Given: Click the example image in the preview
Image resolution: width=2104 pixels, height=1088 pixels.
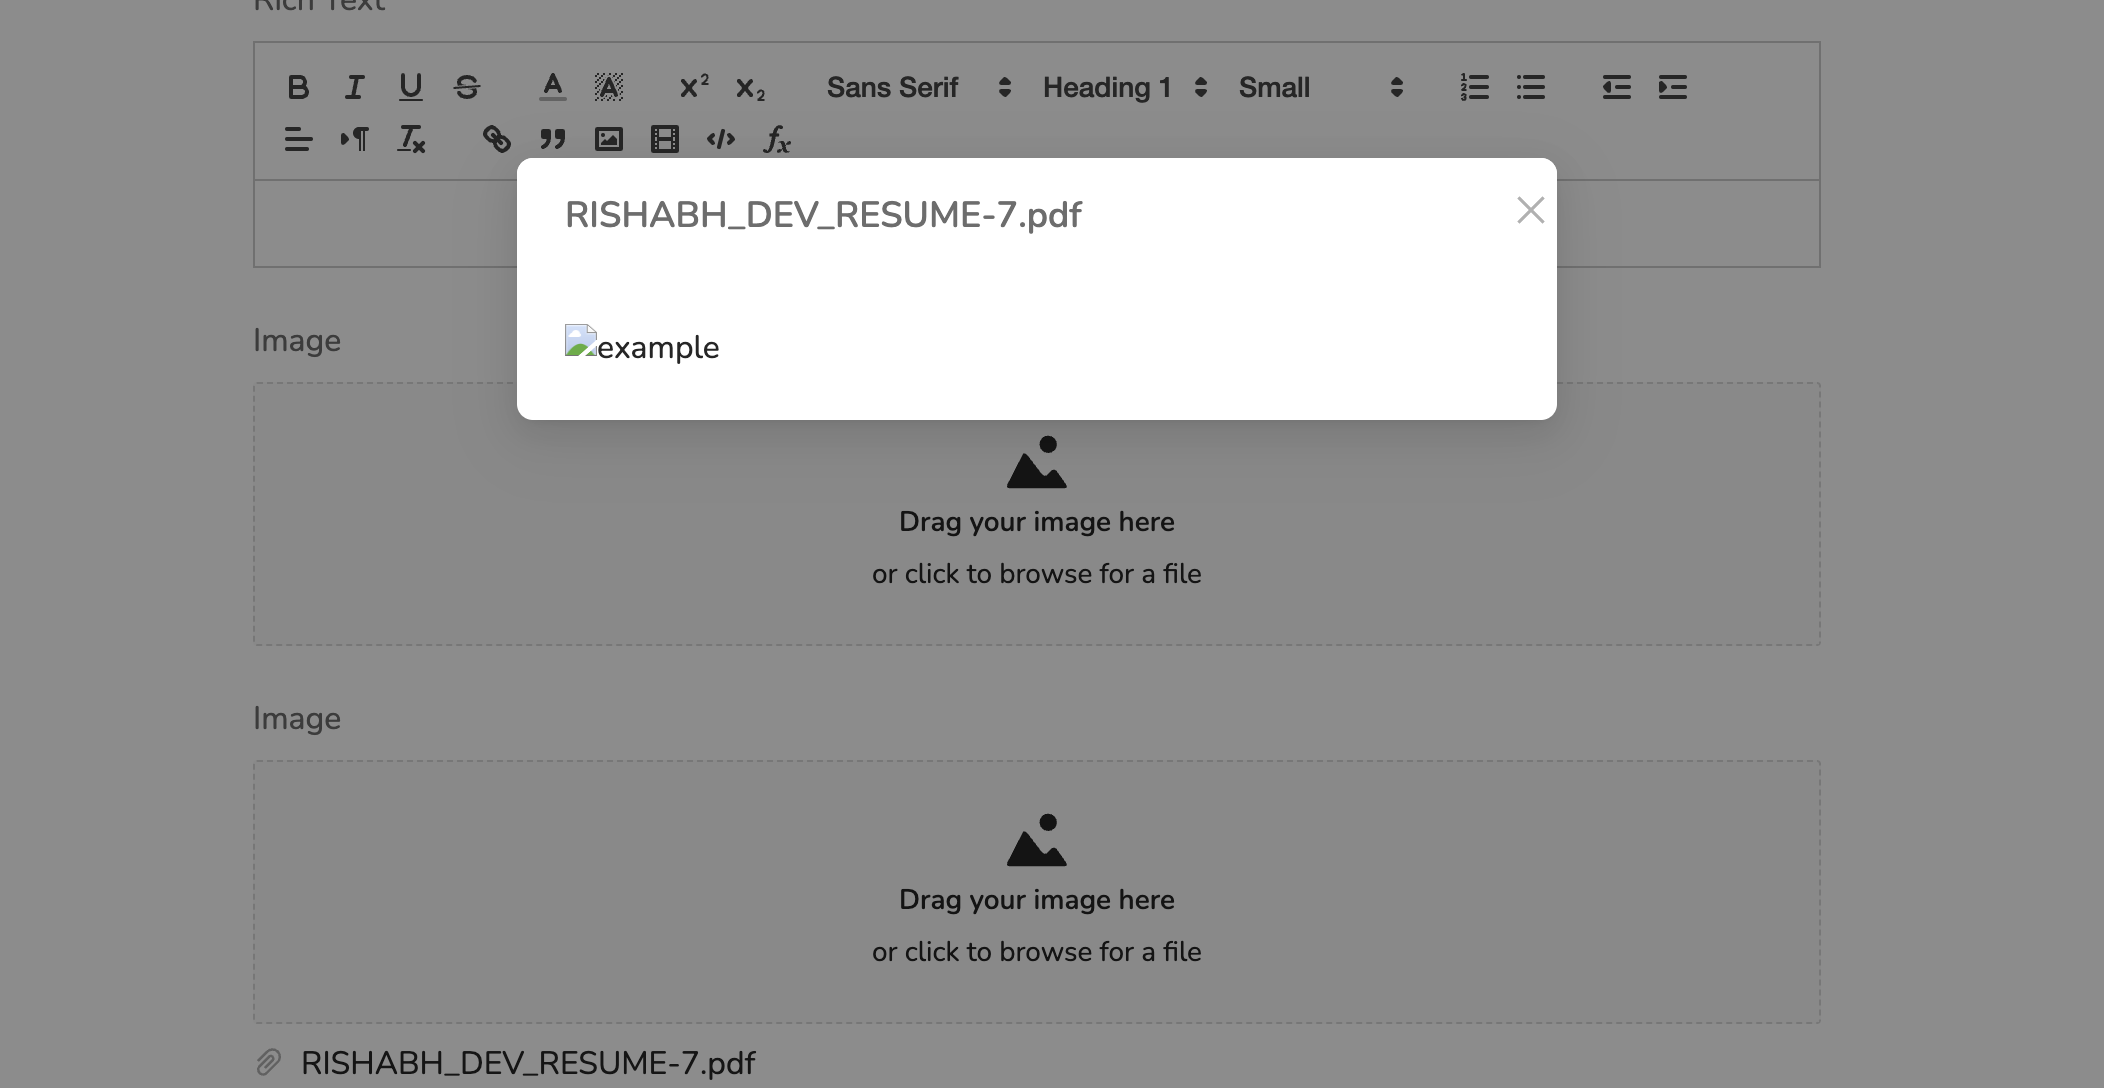Looking at the screenshot, I should pyautogui.click(x=641, y=345).
